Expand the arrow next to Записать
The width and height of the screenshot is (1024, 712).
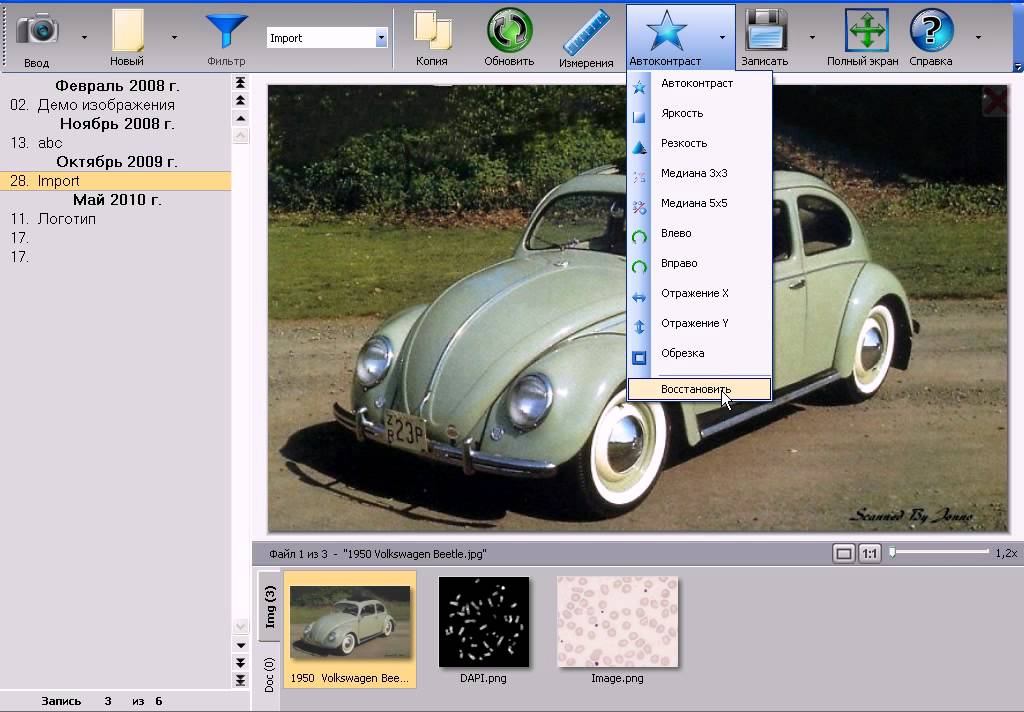[812, 37]
